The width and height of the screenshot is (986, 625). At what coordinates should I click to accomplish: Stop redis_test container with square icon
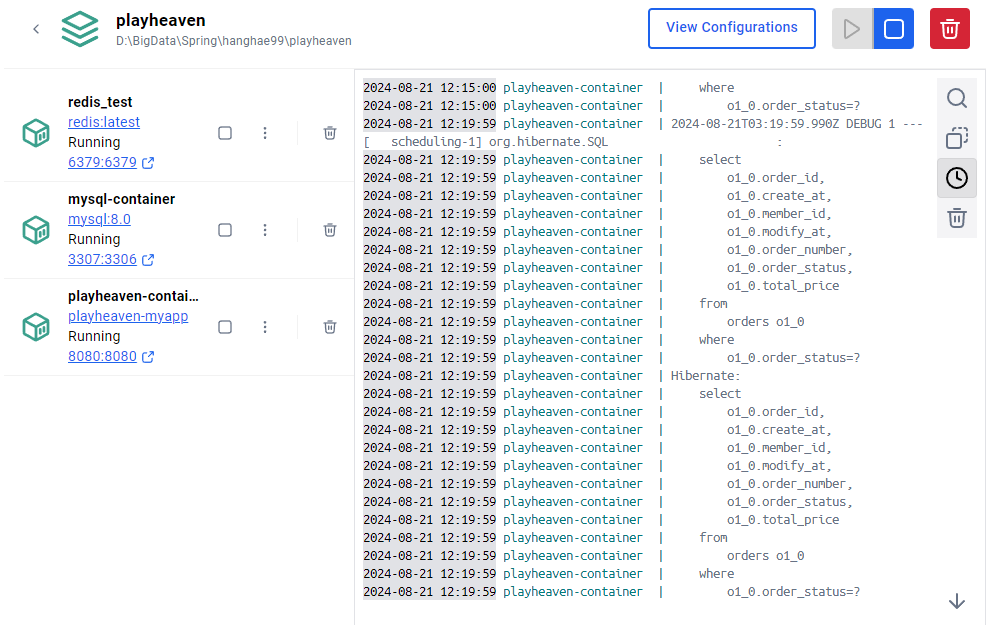coord(225,133)
